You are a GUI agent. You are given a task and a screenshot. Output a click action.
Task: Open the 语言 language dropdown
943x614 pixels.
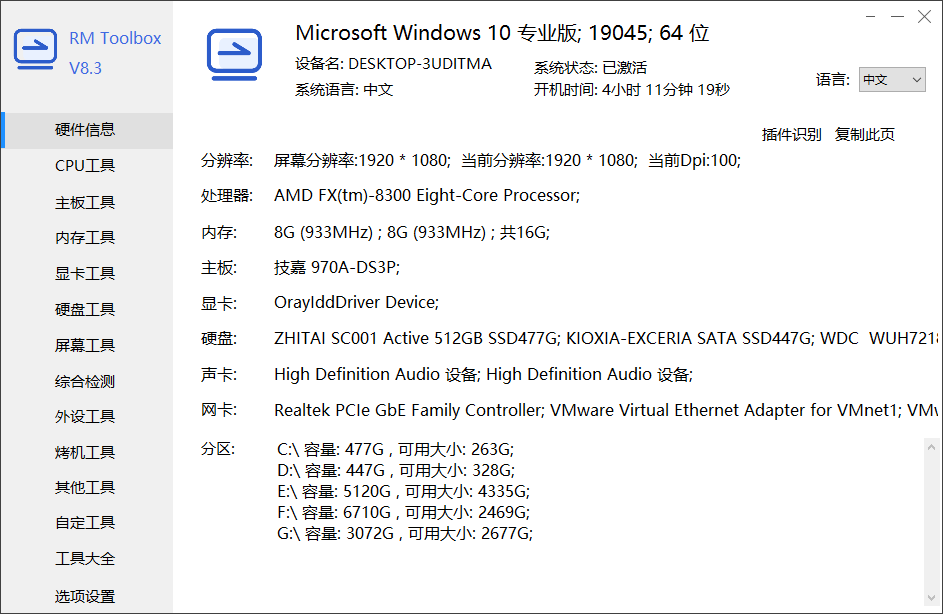click(892, 80)
